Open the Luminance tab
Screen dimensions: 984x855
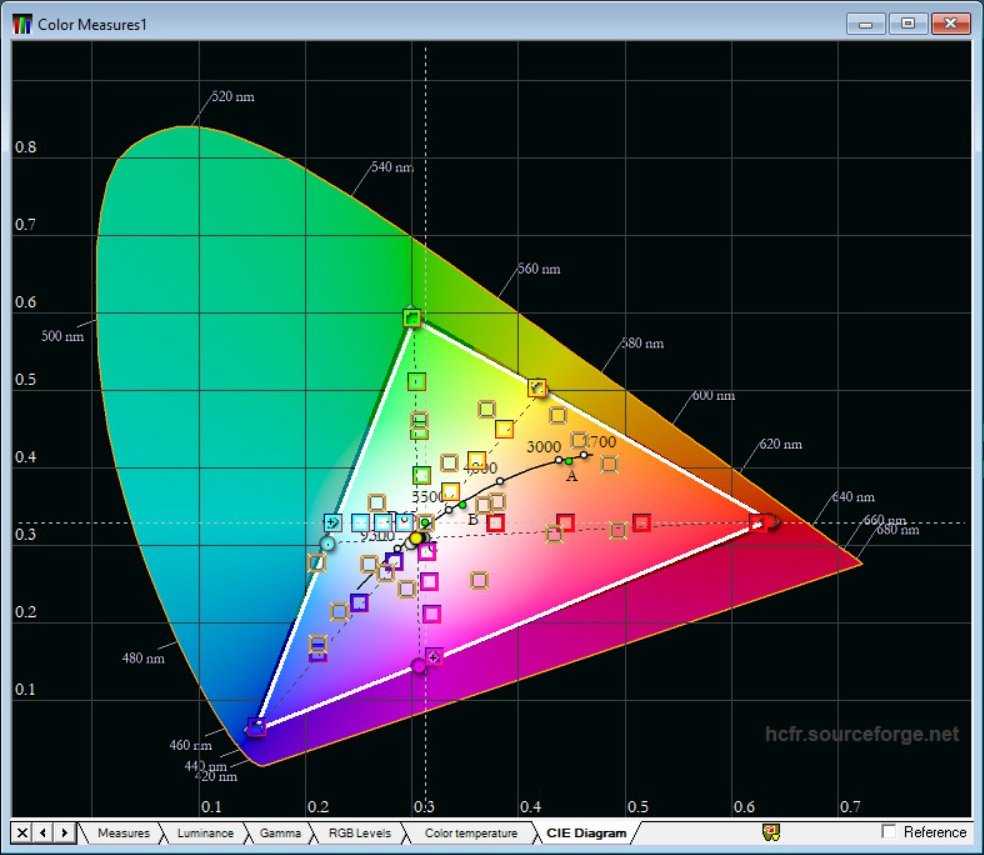tap(205, 833)
